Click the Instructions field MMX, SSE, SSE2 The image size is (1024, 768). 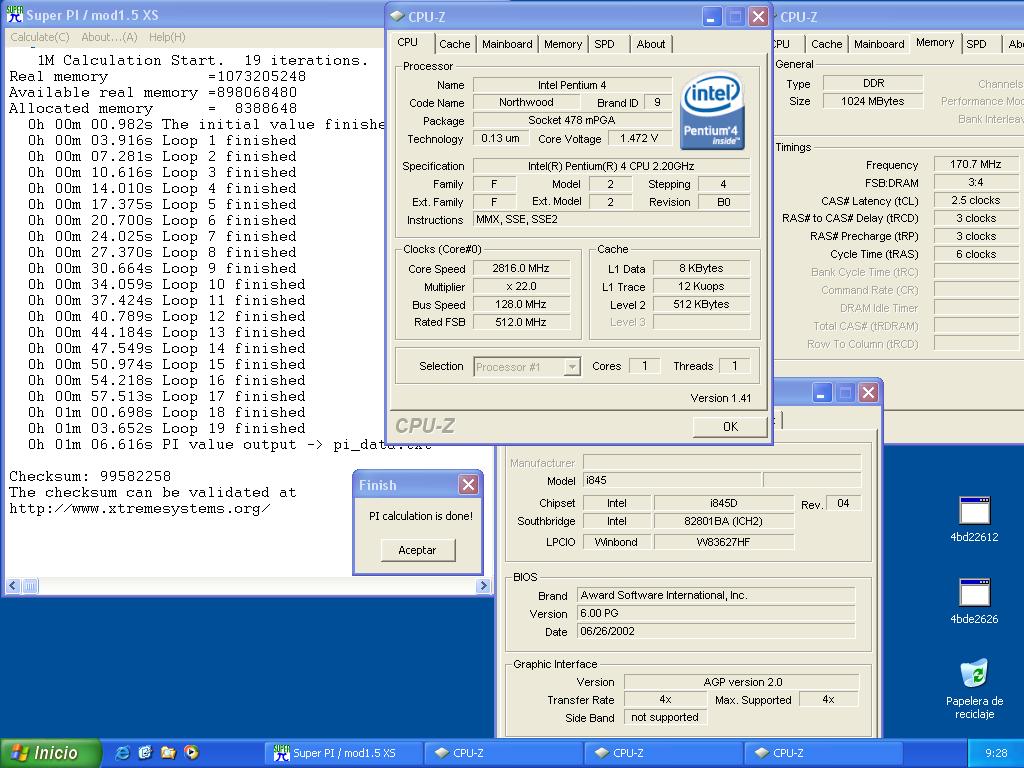tap(611, 219)
